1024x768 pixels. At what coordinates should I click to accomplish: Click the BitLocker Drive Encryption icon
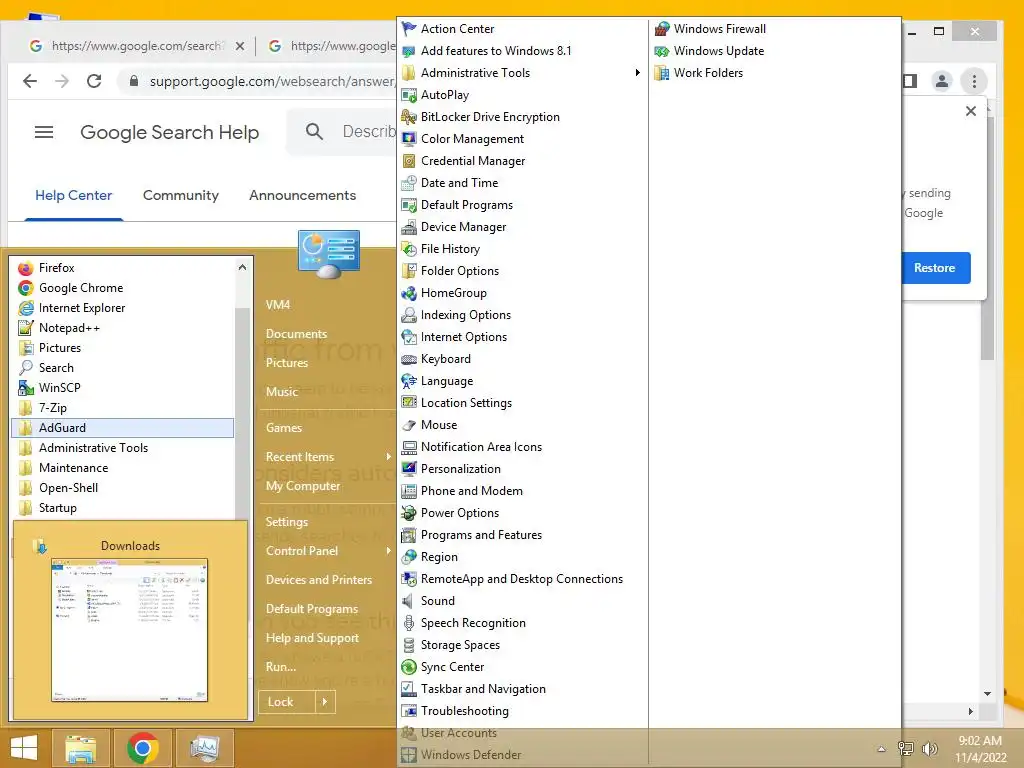[x=409, y=117]
